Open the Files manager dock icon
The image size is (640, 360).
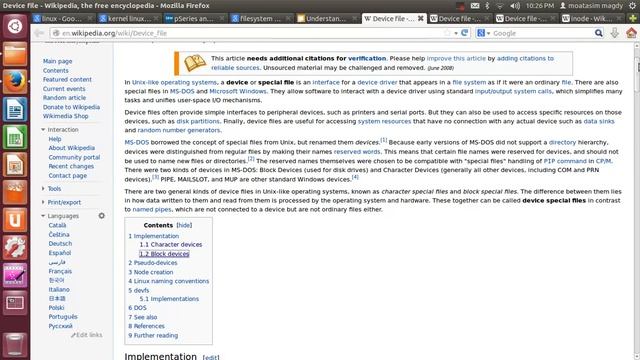tap(15, 54)
